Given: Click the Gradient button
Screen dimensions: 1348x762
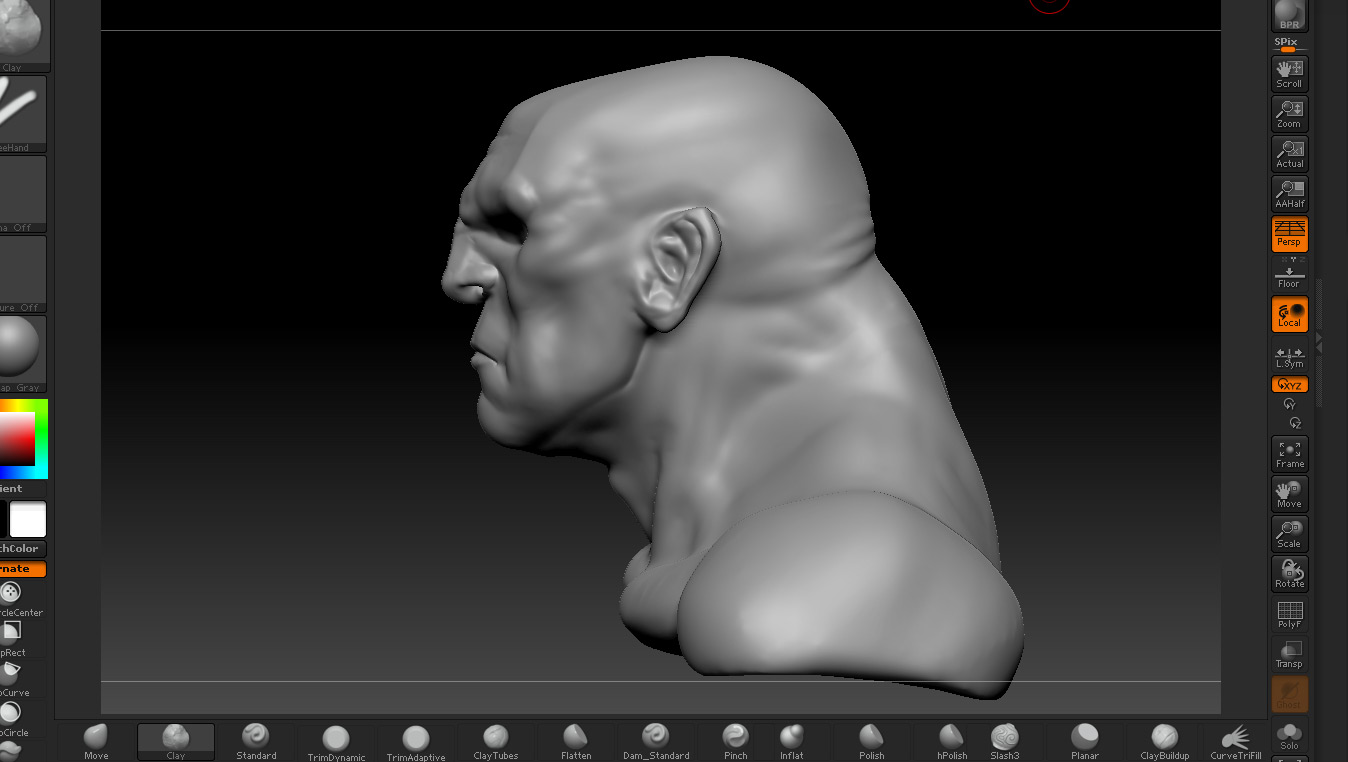Looking at the screenshot, I should 12,489.
